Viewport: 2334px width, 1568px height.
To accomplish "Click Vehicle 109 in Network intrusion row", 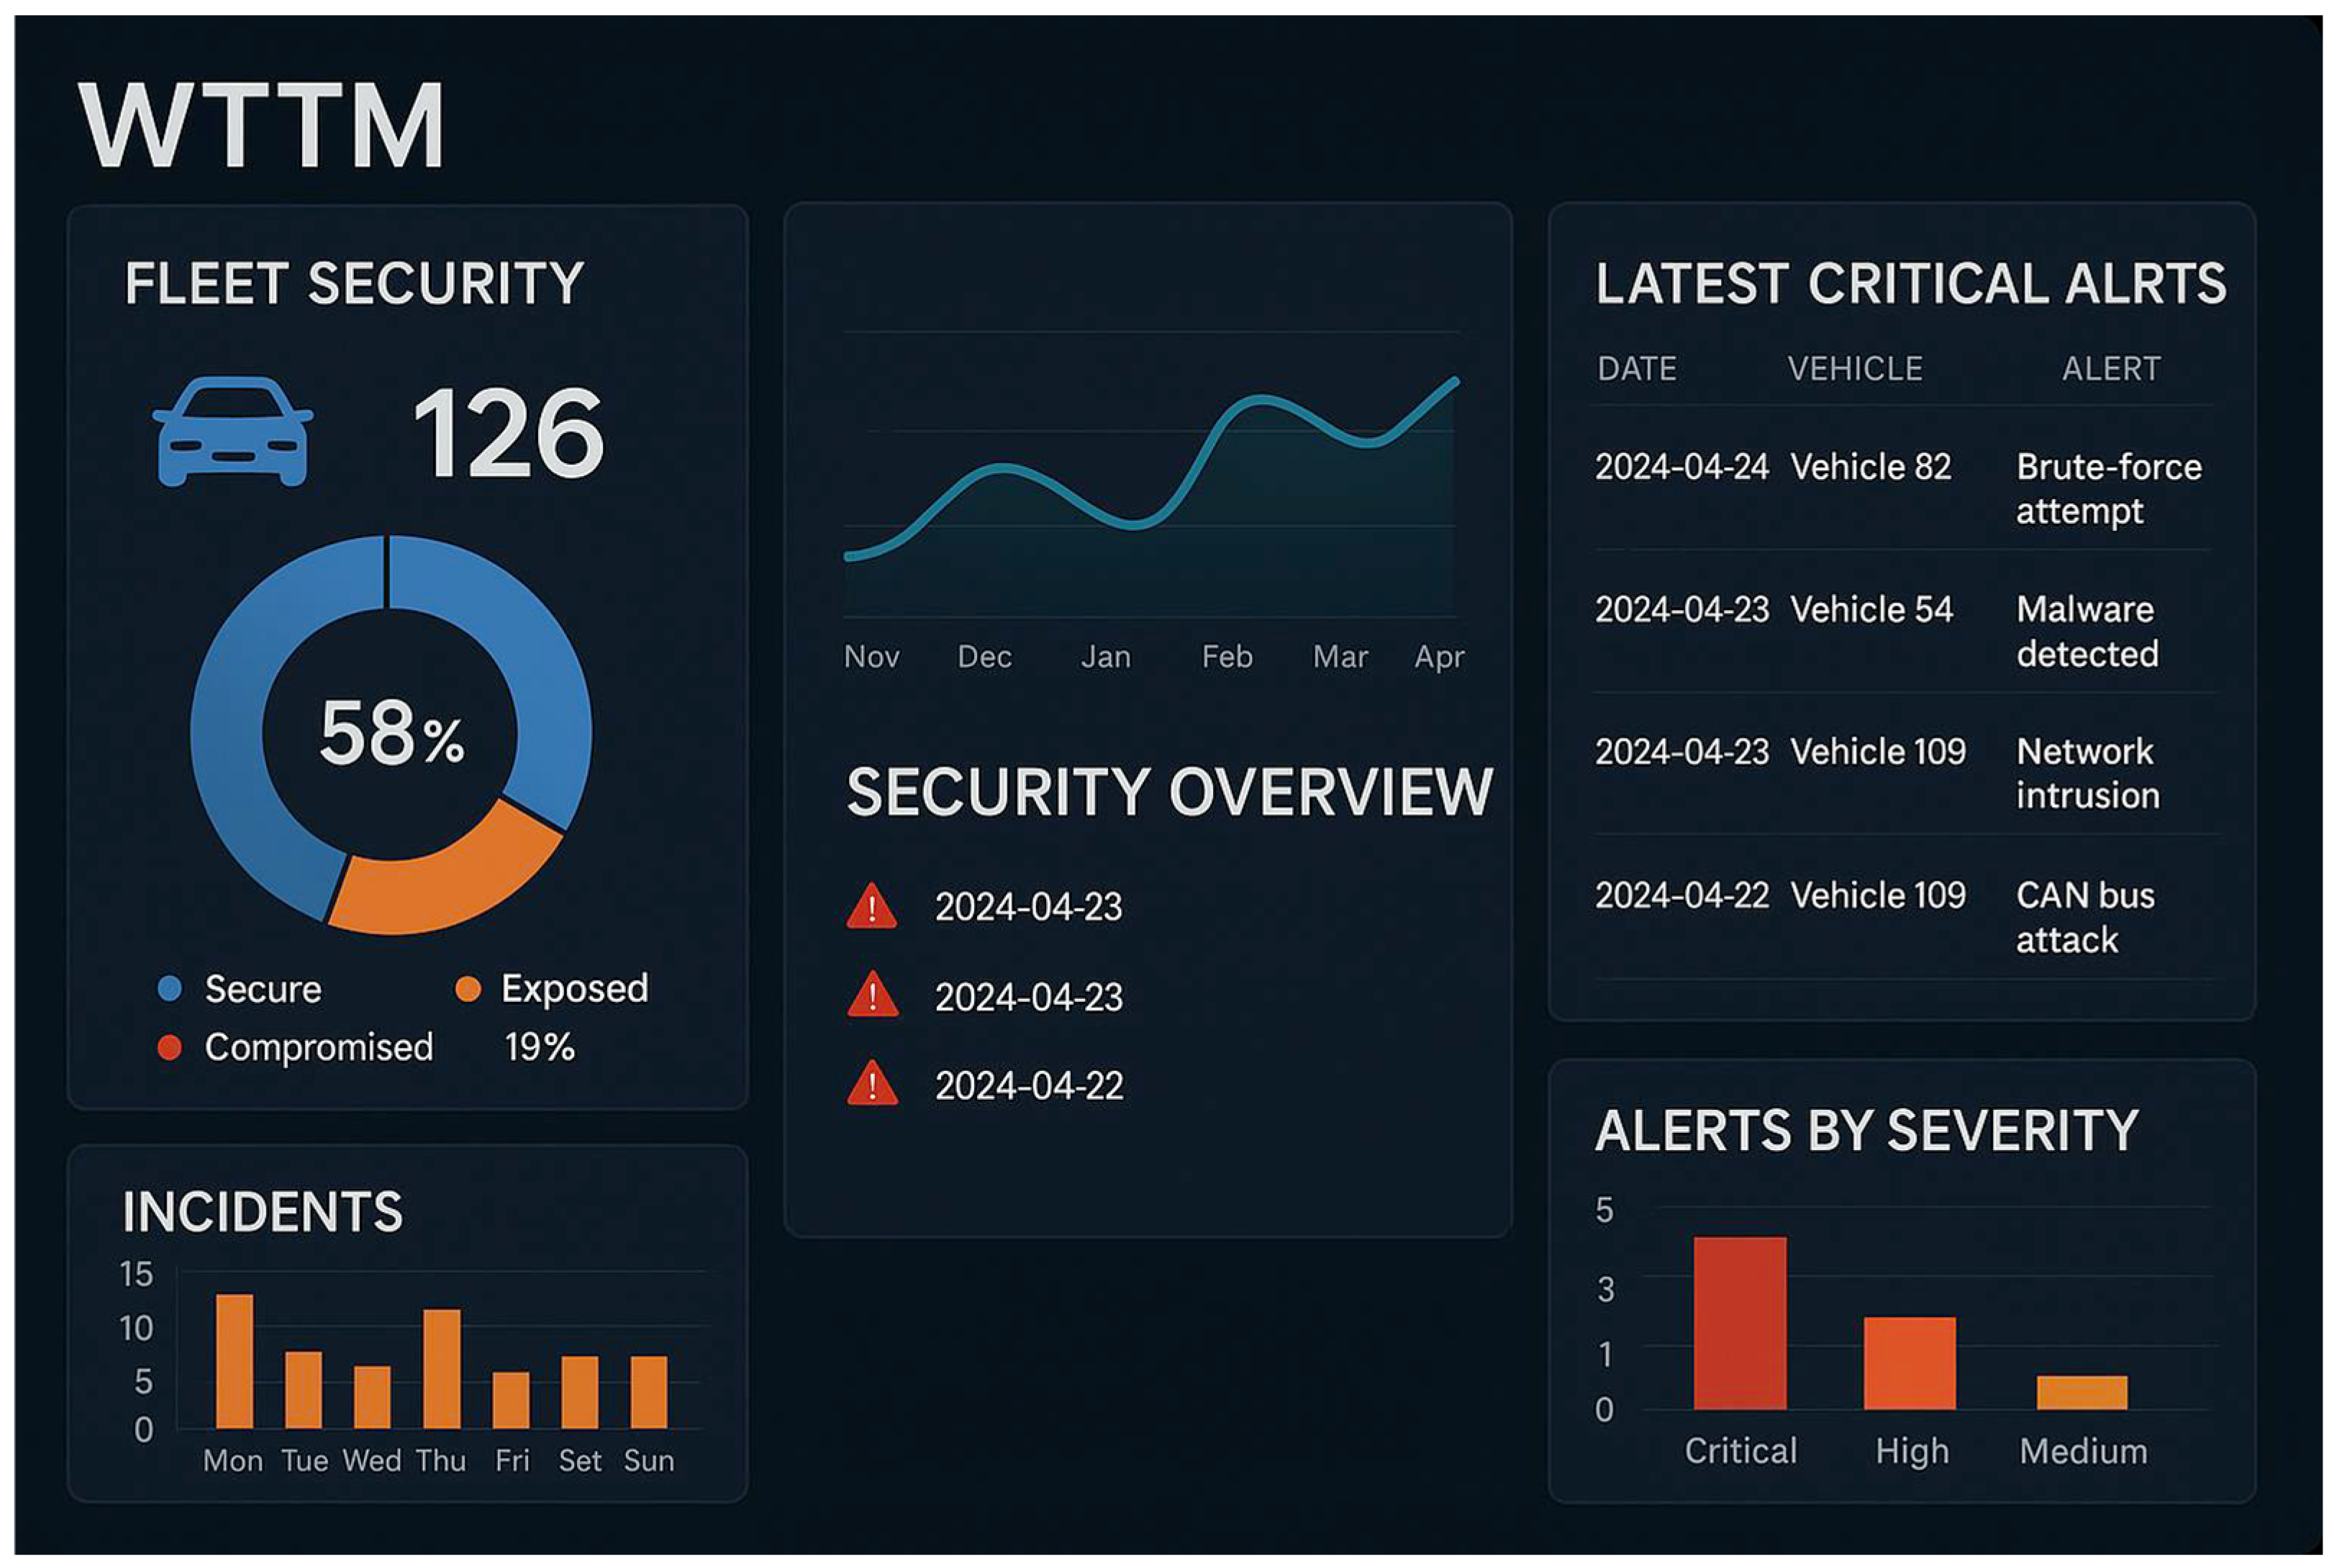I will coord(1877,752).
